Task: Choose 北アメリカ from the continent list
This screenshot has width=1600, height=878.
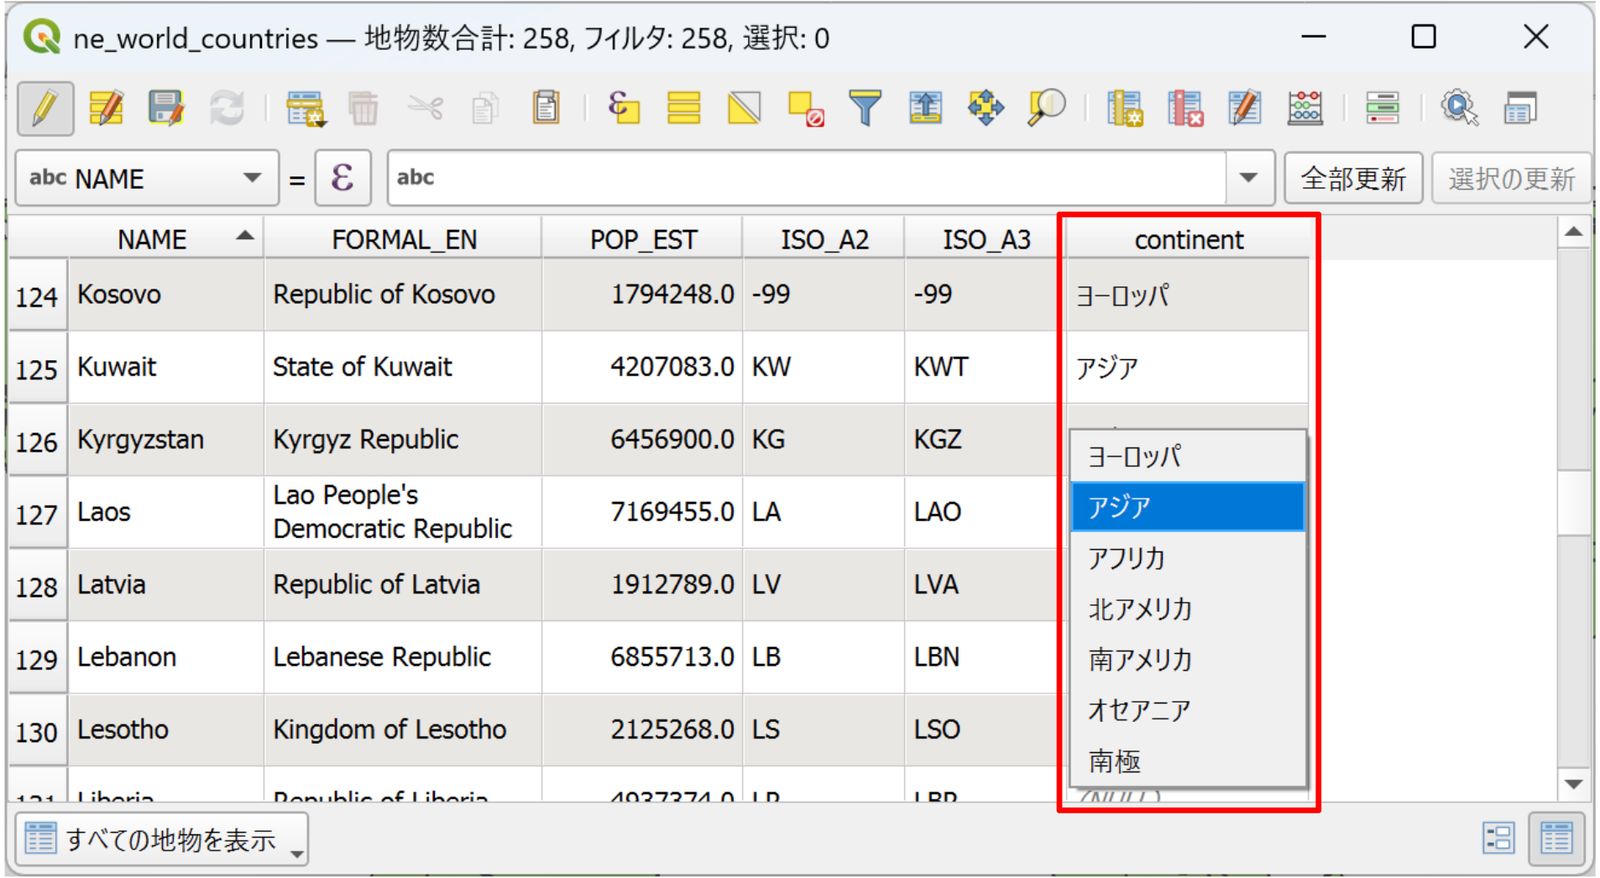Action: click(1188, 609)
